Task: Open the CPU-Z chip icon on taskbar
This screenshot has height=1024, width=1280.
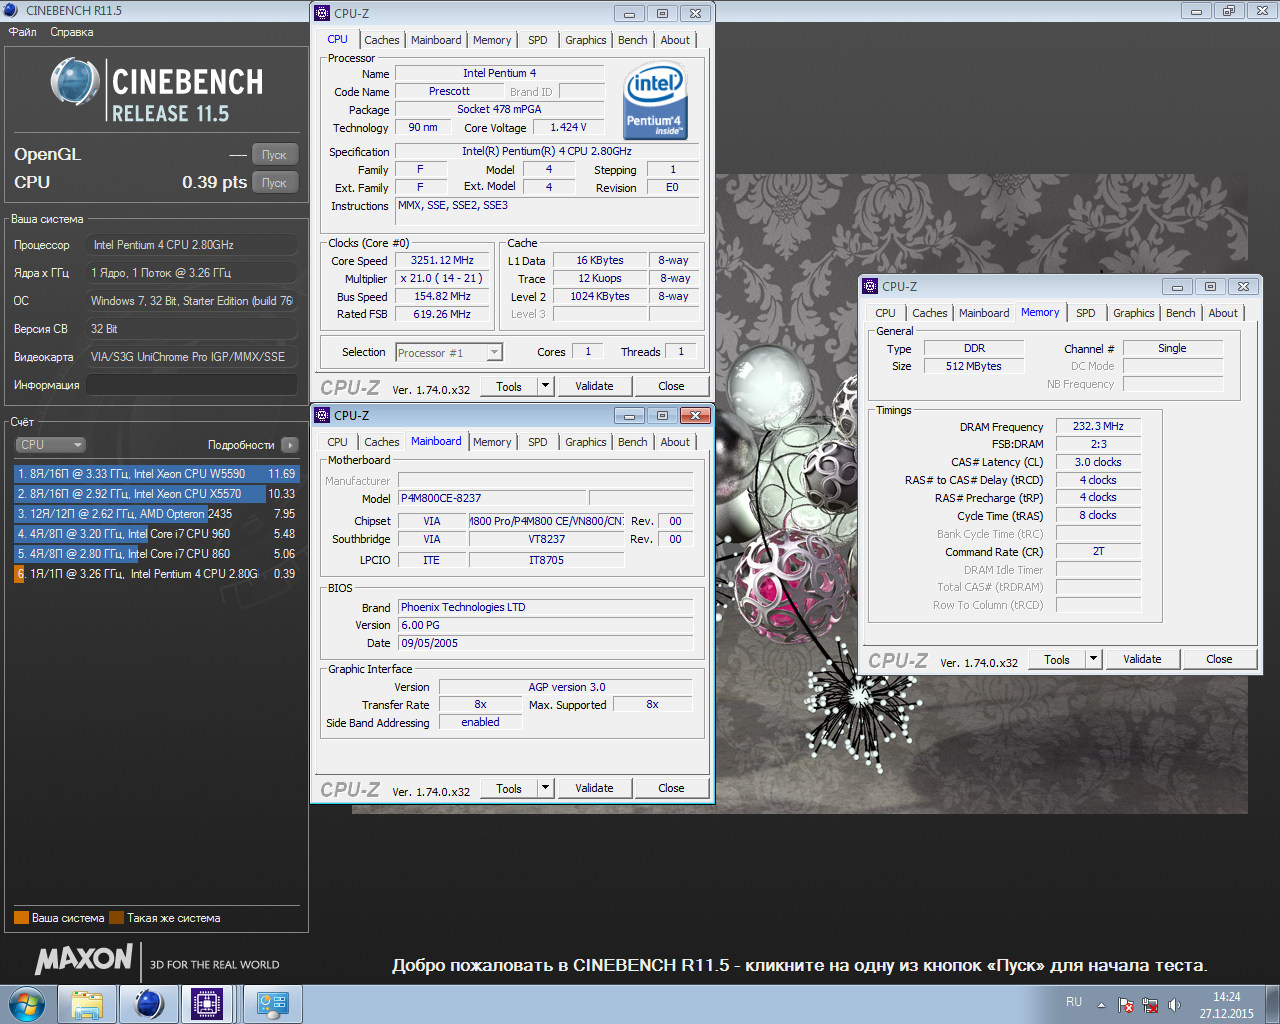Action: [x=207, y=1004]
